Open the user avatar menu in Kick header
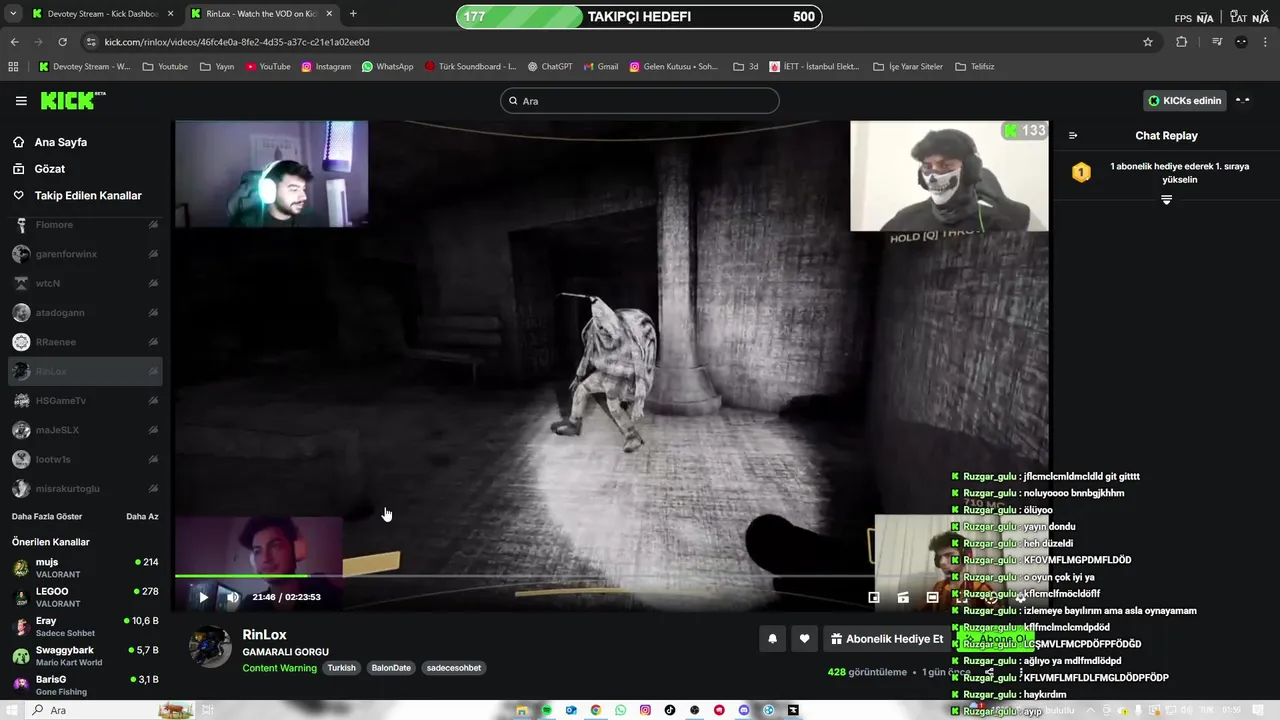This screenshot has height=720, width=1280. 1243,101
